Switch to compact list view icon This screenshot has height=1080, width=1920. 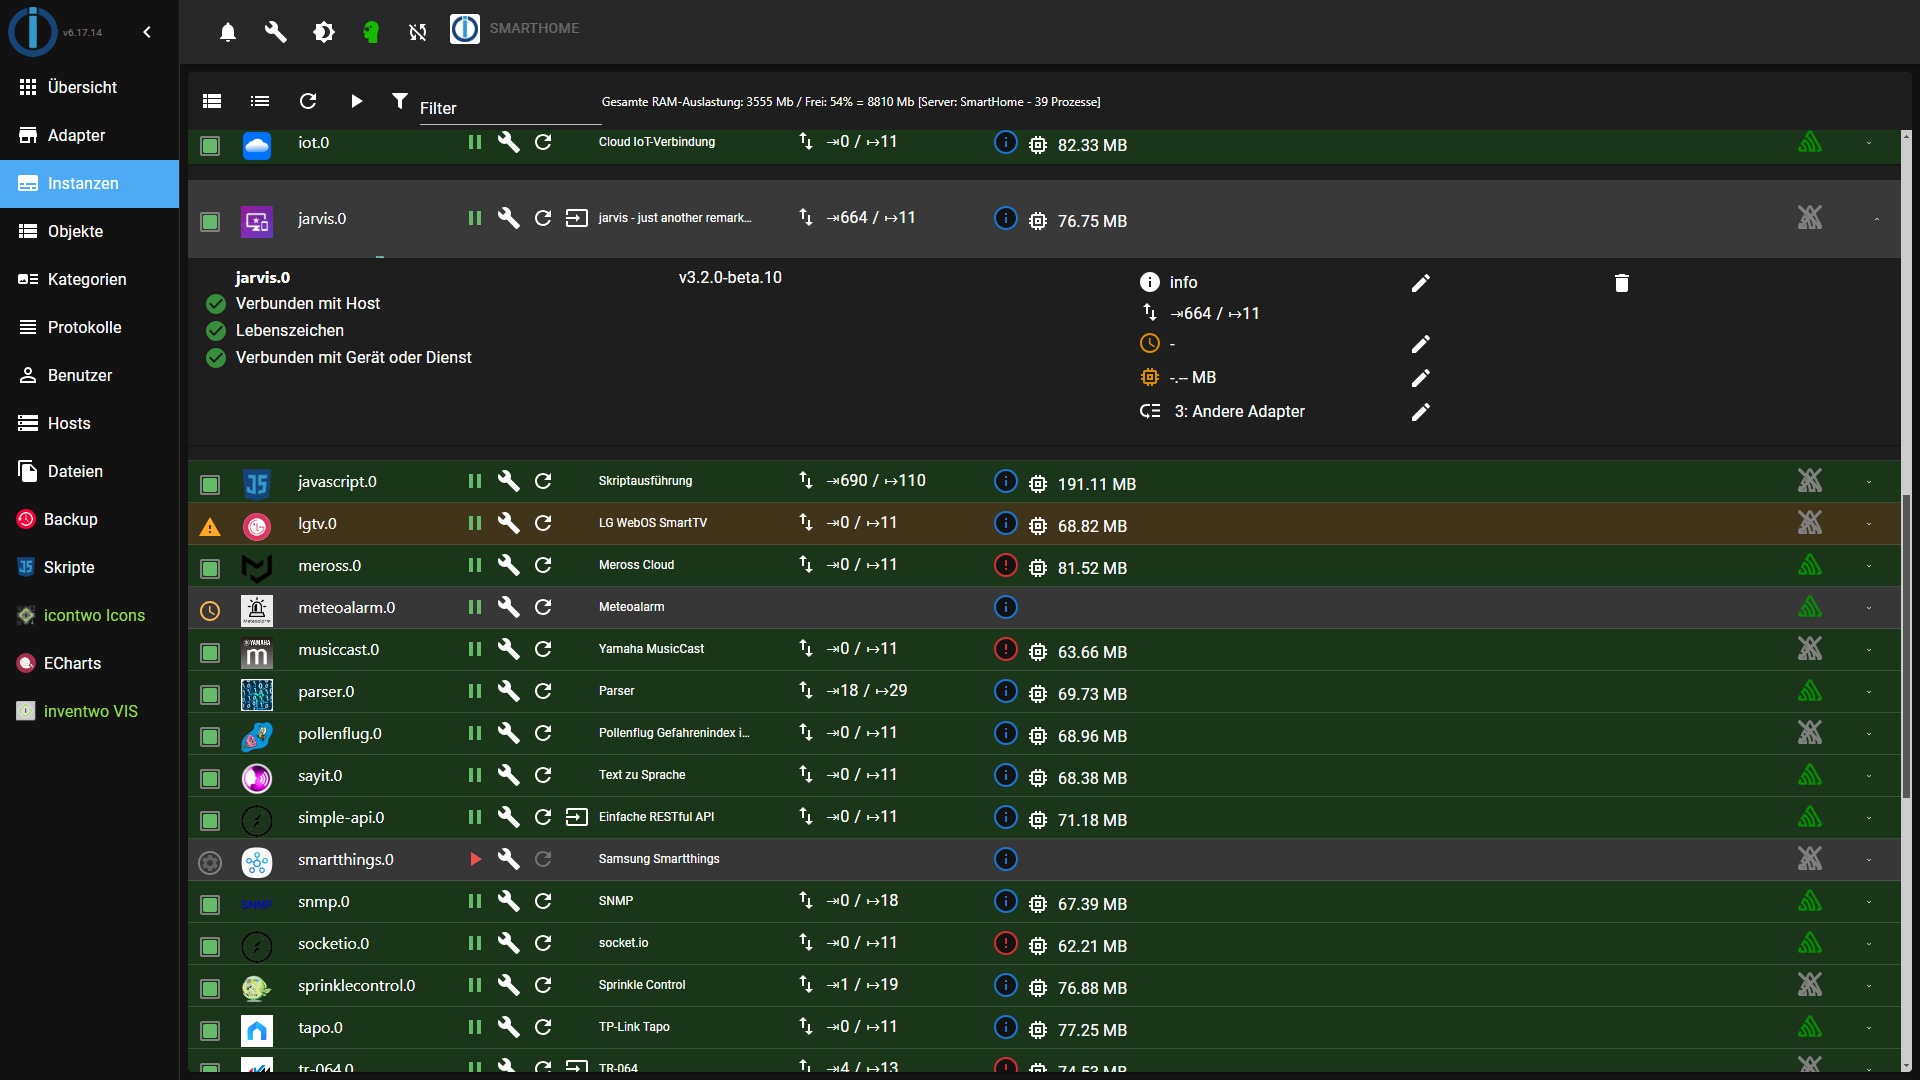click(x=260, y=101)
